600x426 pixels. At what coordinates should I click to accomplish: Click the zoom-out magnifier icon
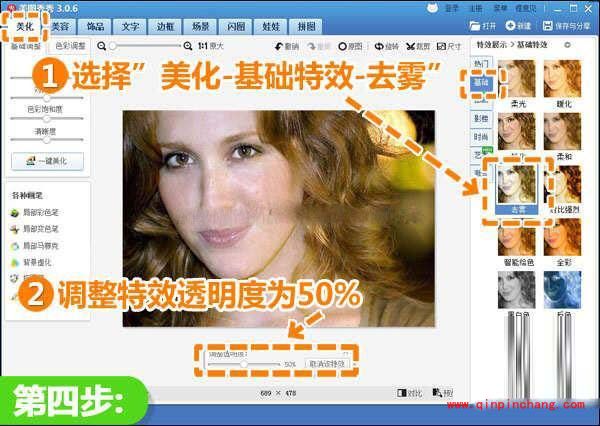coord(101,46)
